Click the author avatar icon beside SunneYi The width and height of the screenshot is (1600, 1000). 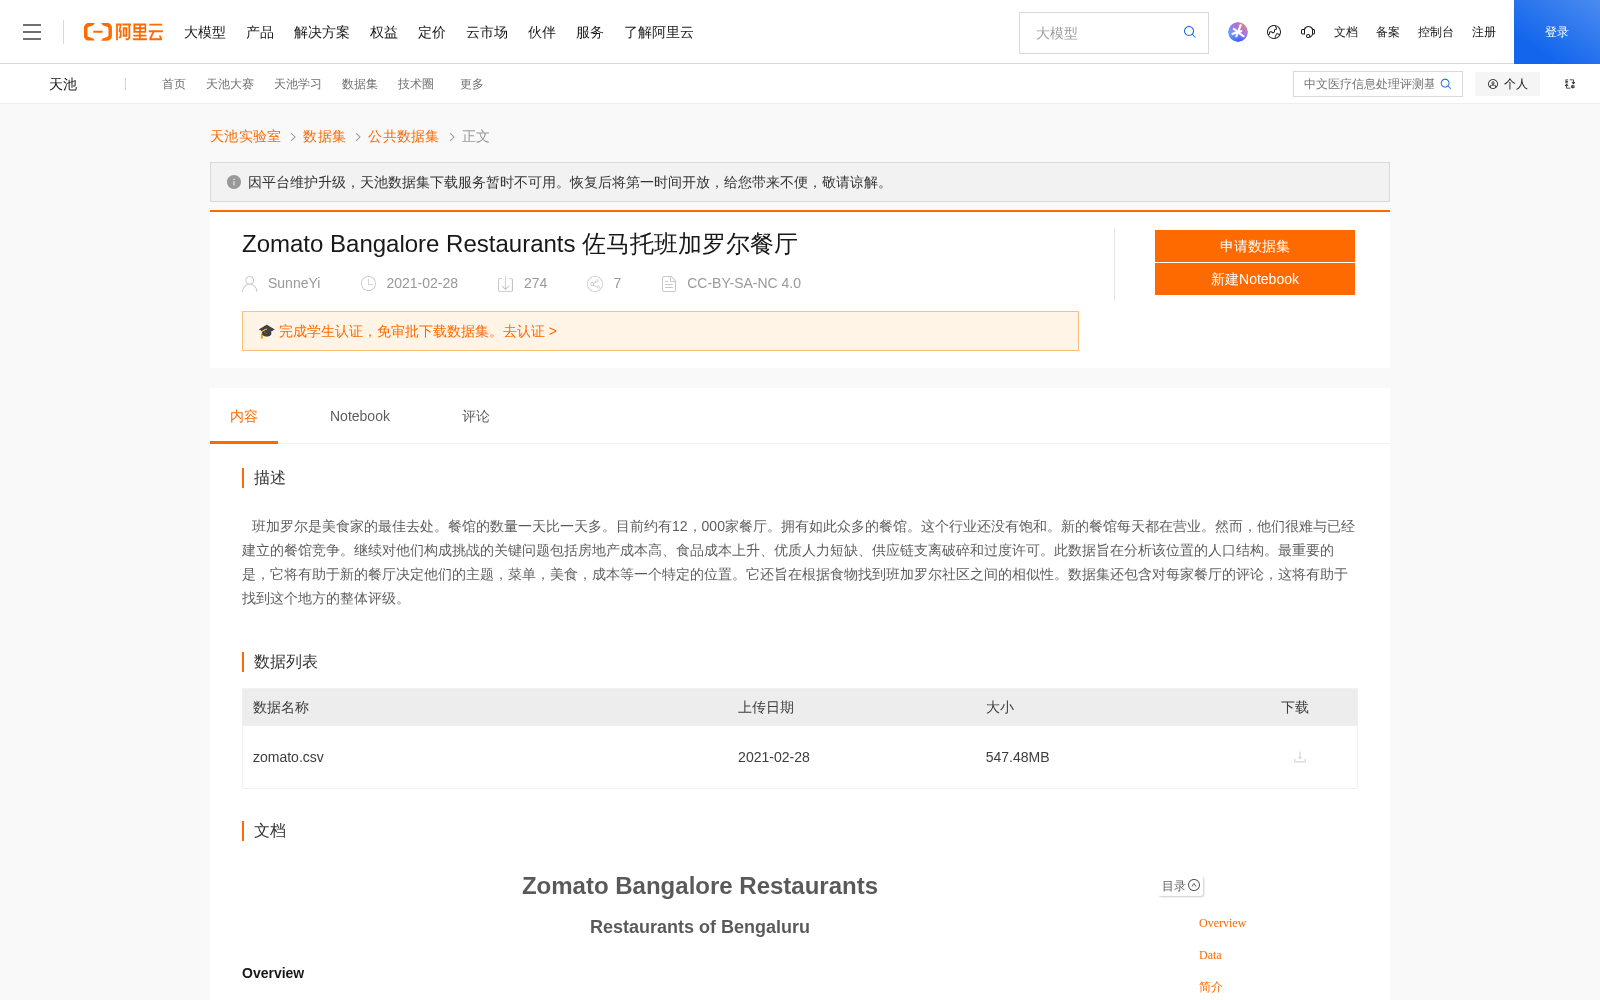[250, 284]
